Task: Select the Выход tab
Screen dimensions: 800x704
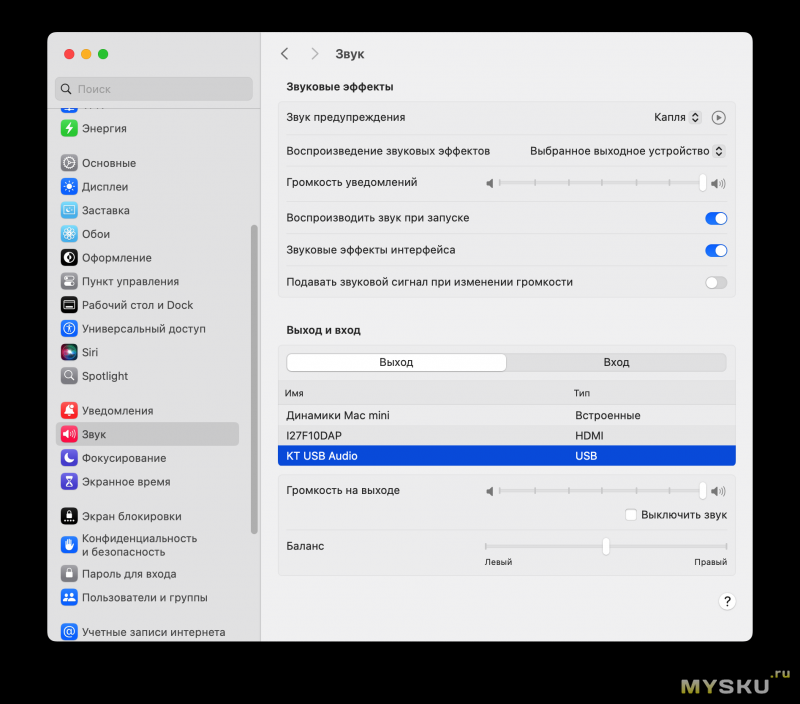Action: point(396,362)
